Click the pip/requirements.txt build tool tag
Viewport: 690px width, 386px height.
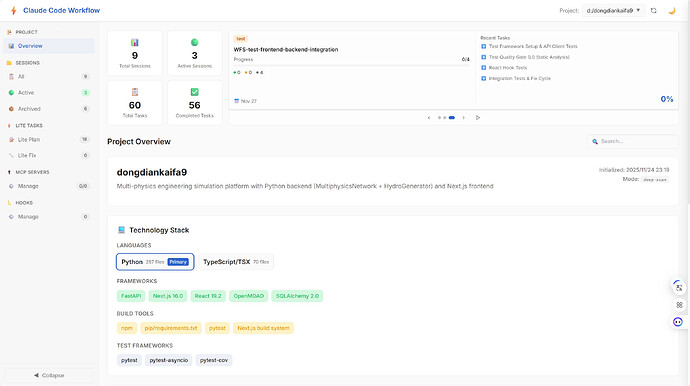click(171, 328)
